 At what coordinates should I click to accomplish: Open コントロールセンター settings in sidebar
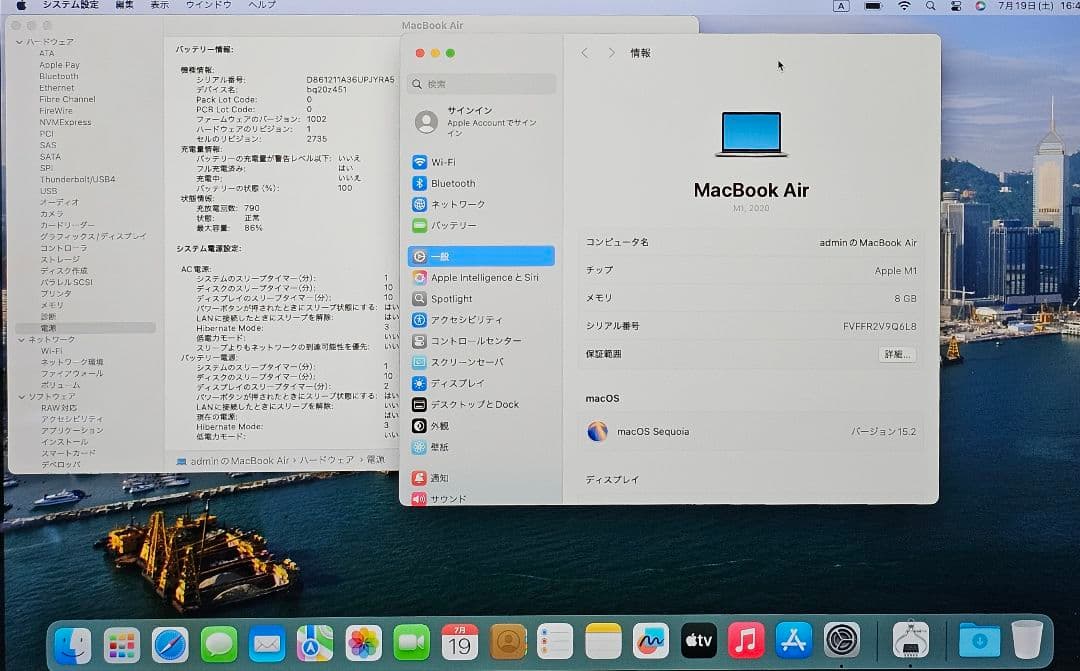click(x=481, y=341)
